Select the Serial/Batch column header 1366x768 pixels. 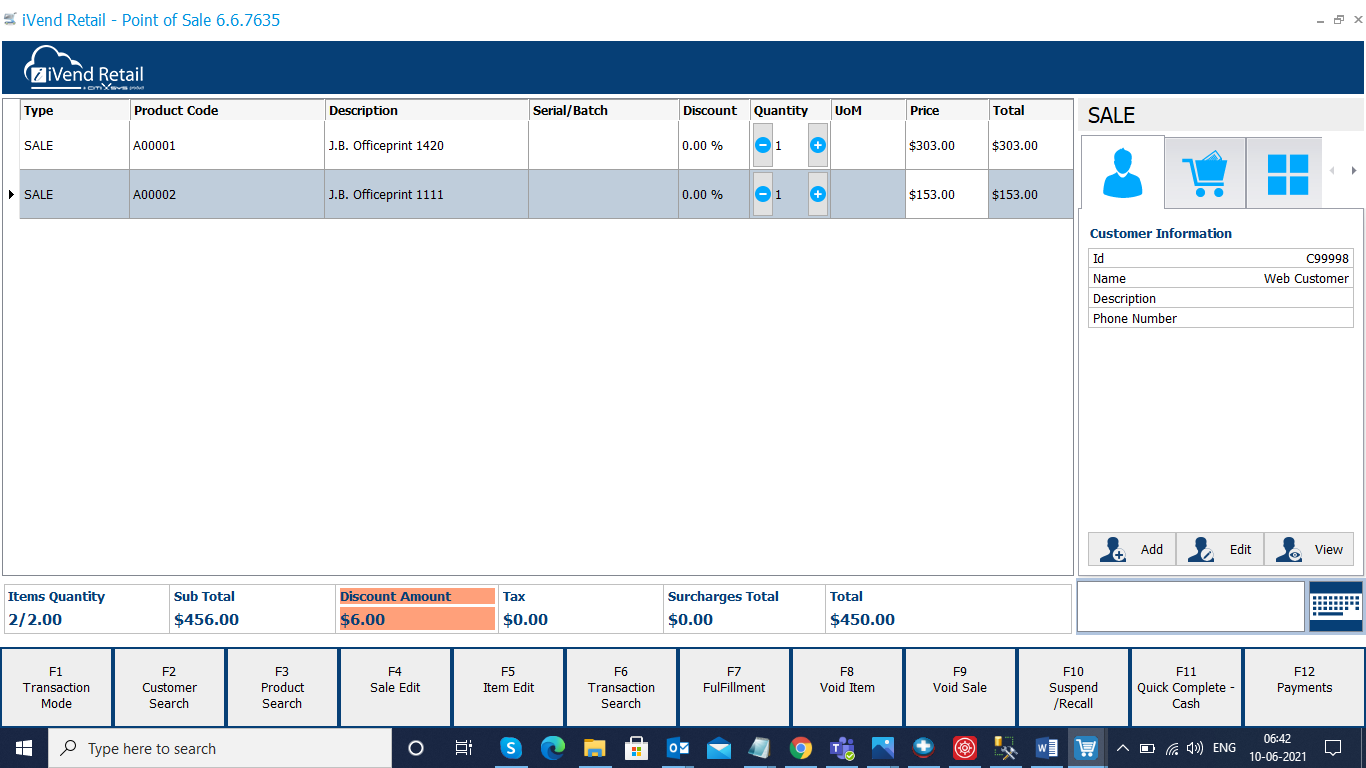pyautogui.click(x=603, y=110)
